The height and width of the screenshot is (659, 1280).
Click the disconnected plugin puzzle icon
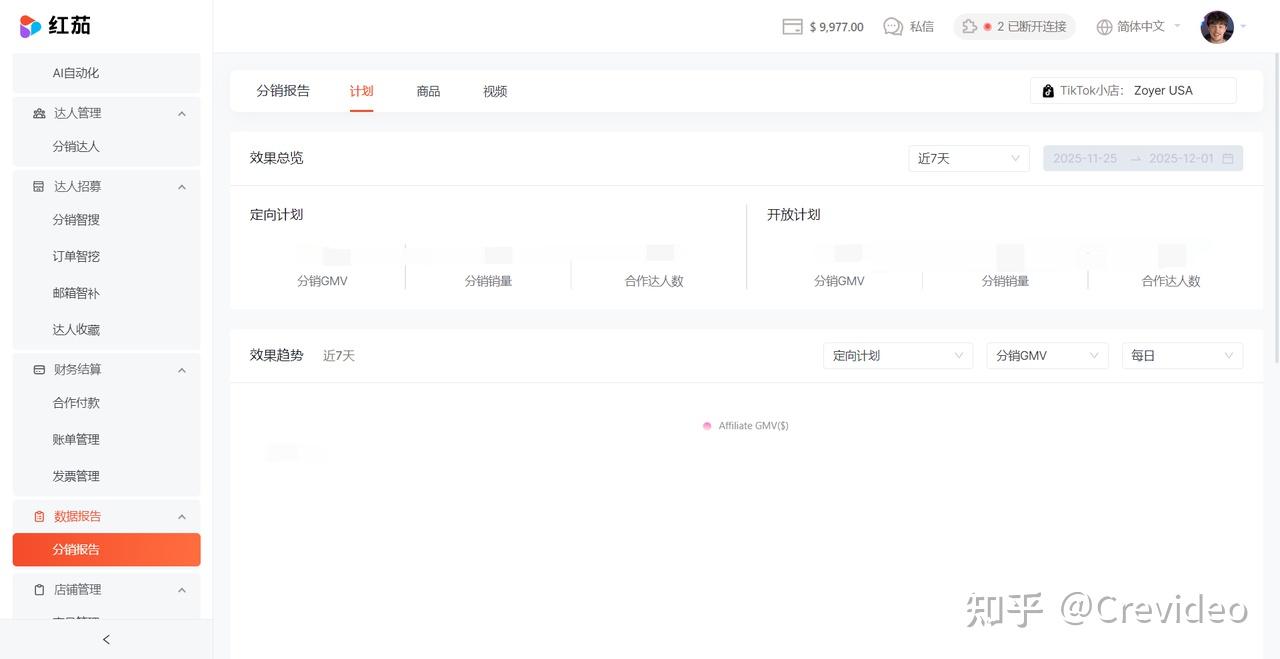pyautogui.click(x=969, y=27)
